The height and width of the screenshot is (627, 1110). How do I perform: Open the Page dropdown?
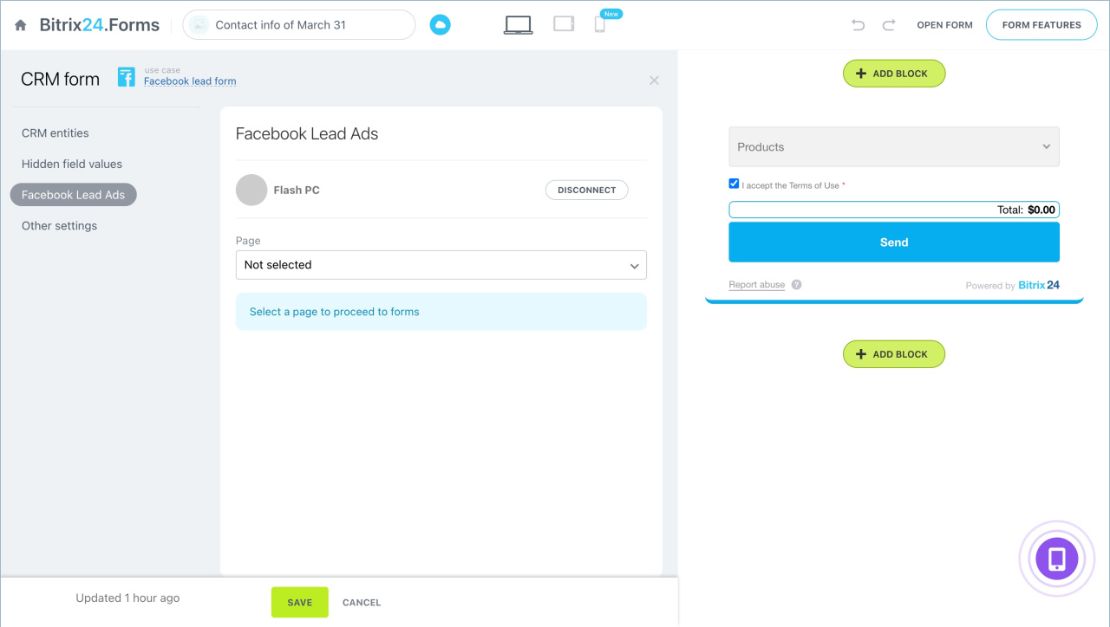click(x=441, y=265)
